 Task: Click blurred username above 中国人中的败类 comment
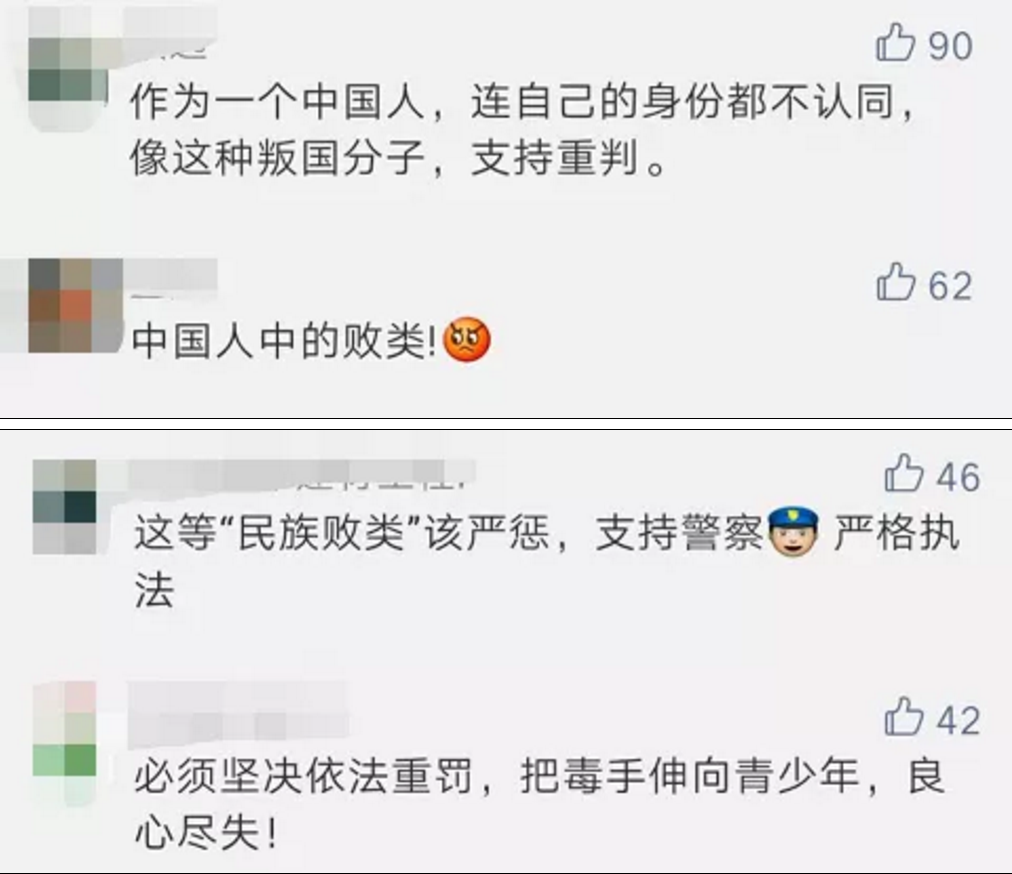(170, 278)
